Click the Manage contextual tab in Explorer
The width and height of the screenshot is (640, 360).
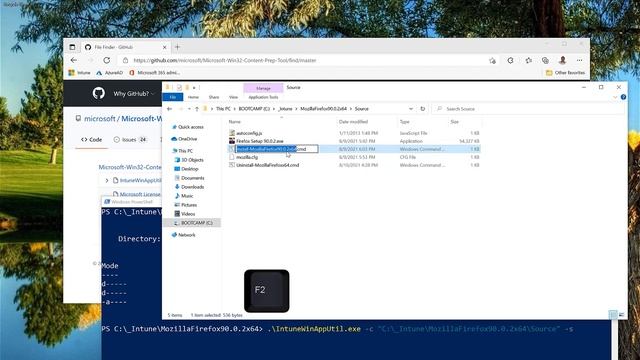[263, 88]
